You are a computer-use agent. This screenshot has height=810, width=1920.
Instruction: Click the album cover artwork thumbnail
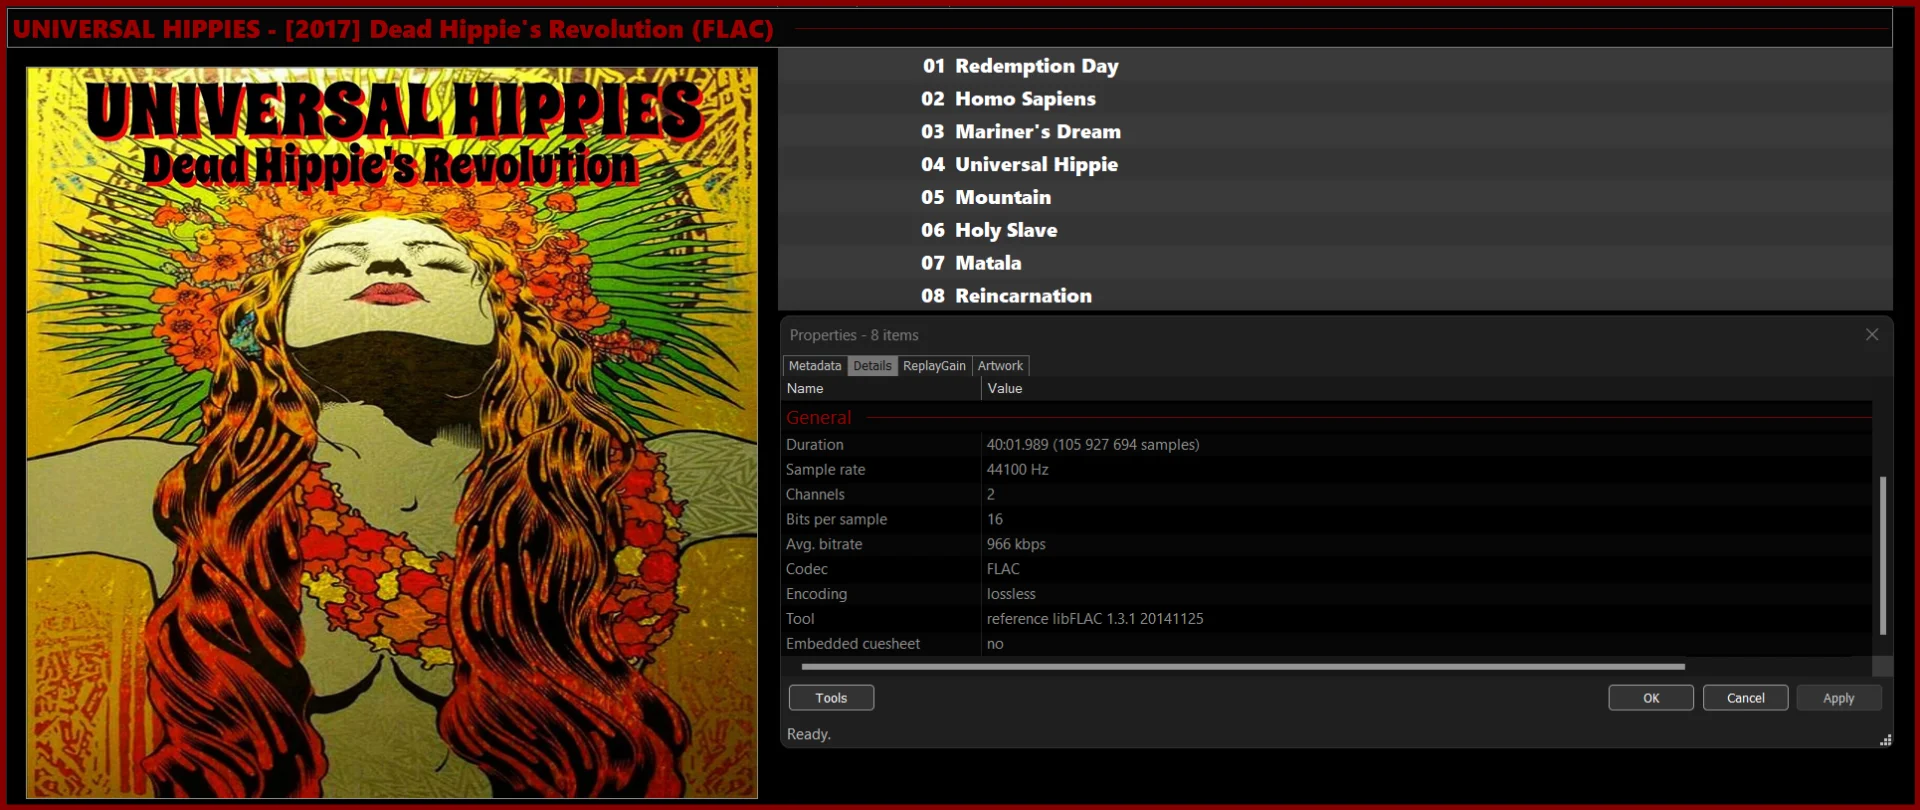tap(392, 432)
